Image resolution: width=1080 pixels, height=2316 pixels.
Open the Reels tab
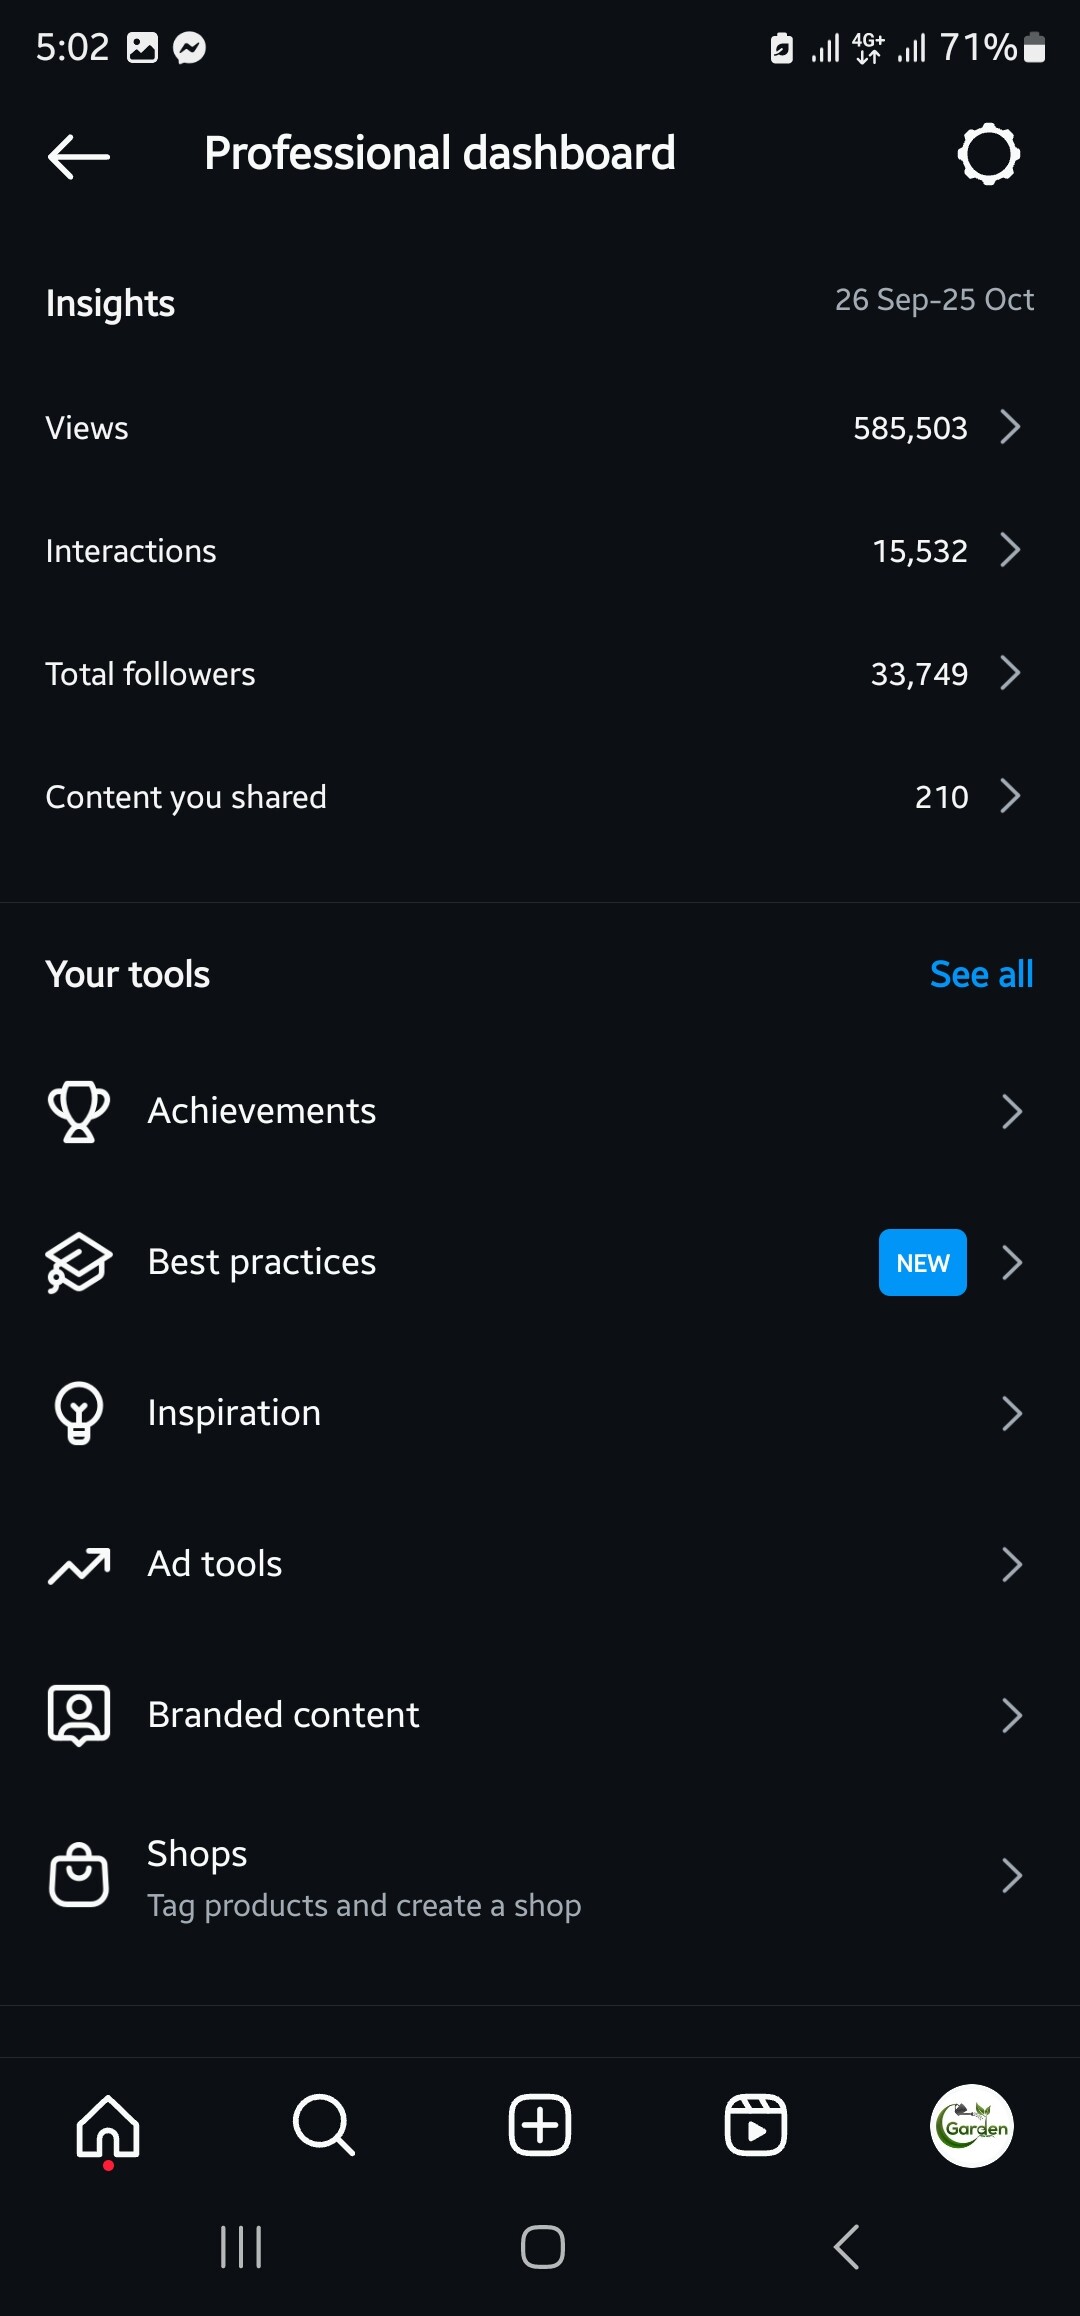click(756, 2126)
